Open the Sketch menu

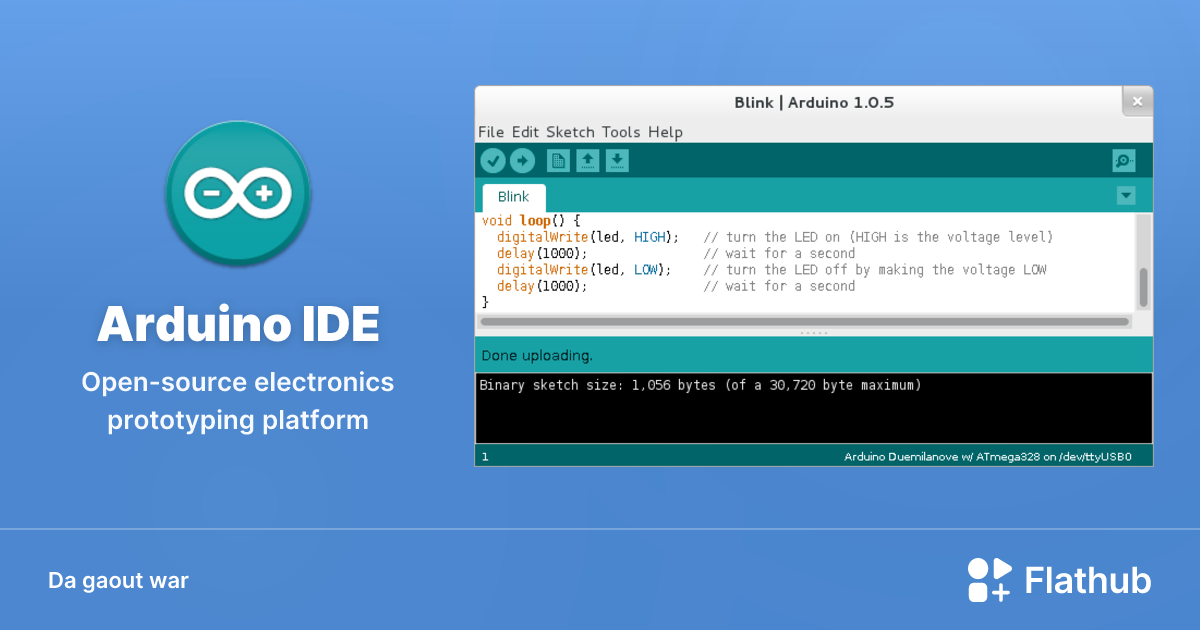click(567, 131)
